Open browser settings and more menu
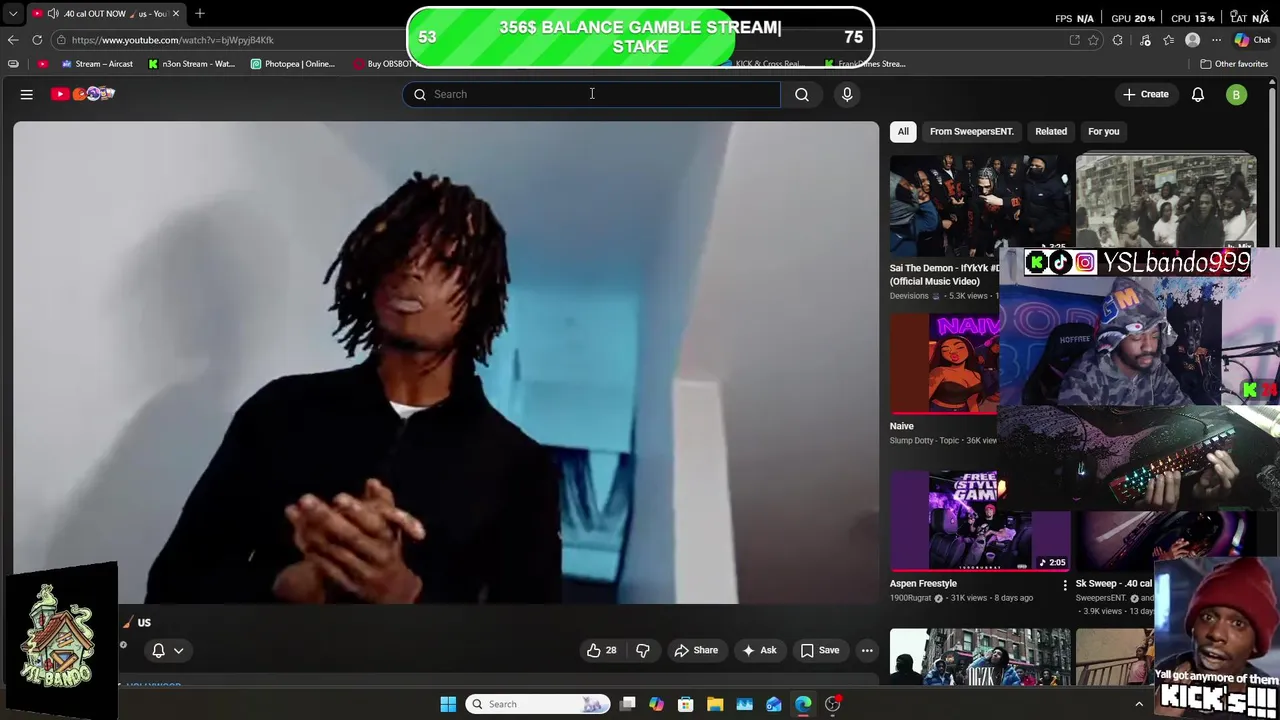1280x720 pixels. tap(1216, 40)
